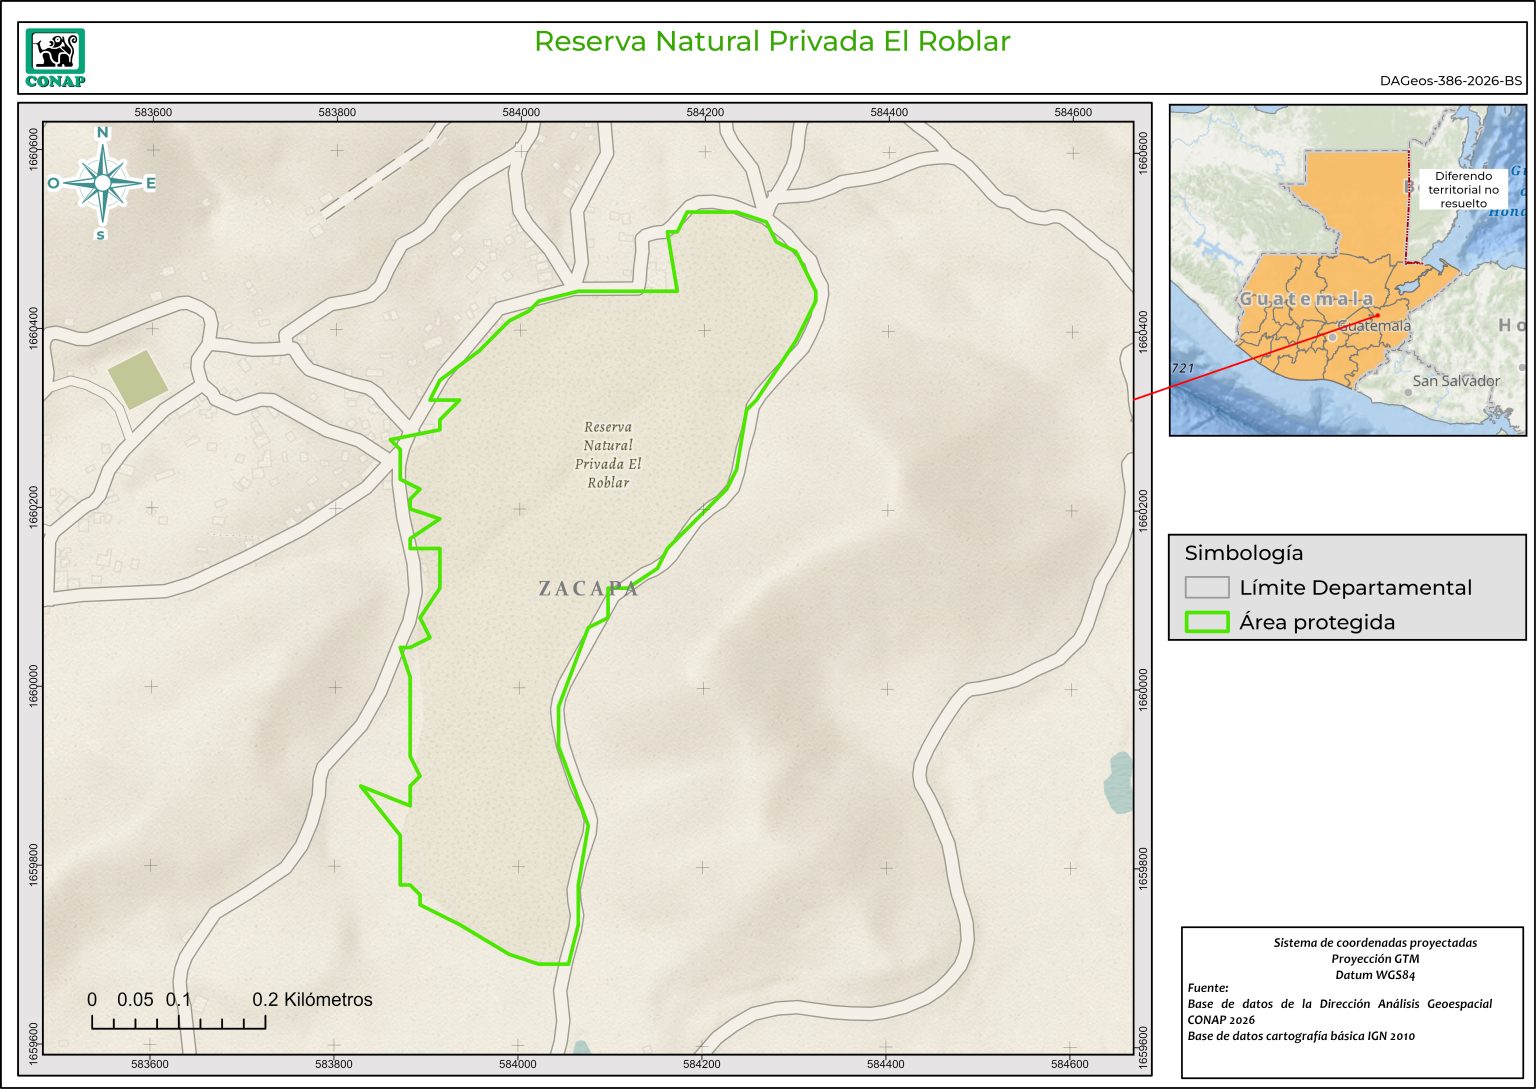Open the Guatemala inset locator map
1536x1089 pixels.
(1347, 270)
